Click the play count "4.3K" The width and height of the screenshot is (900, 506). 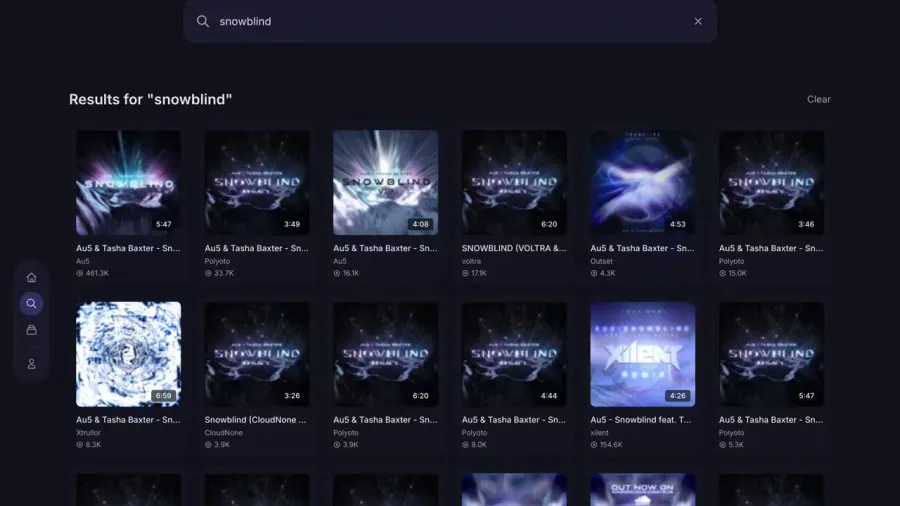click(607, 273)
